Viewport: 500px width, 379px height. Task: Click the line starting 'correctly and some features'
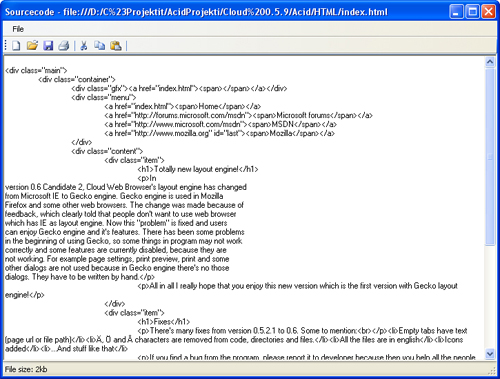[116, 250]
